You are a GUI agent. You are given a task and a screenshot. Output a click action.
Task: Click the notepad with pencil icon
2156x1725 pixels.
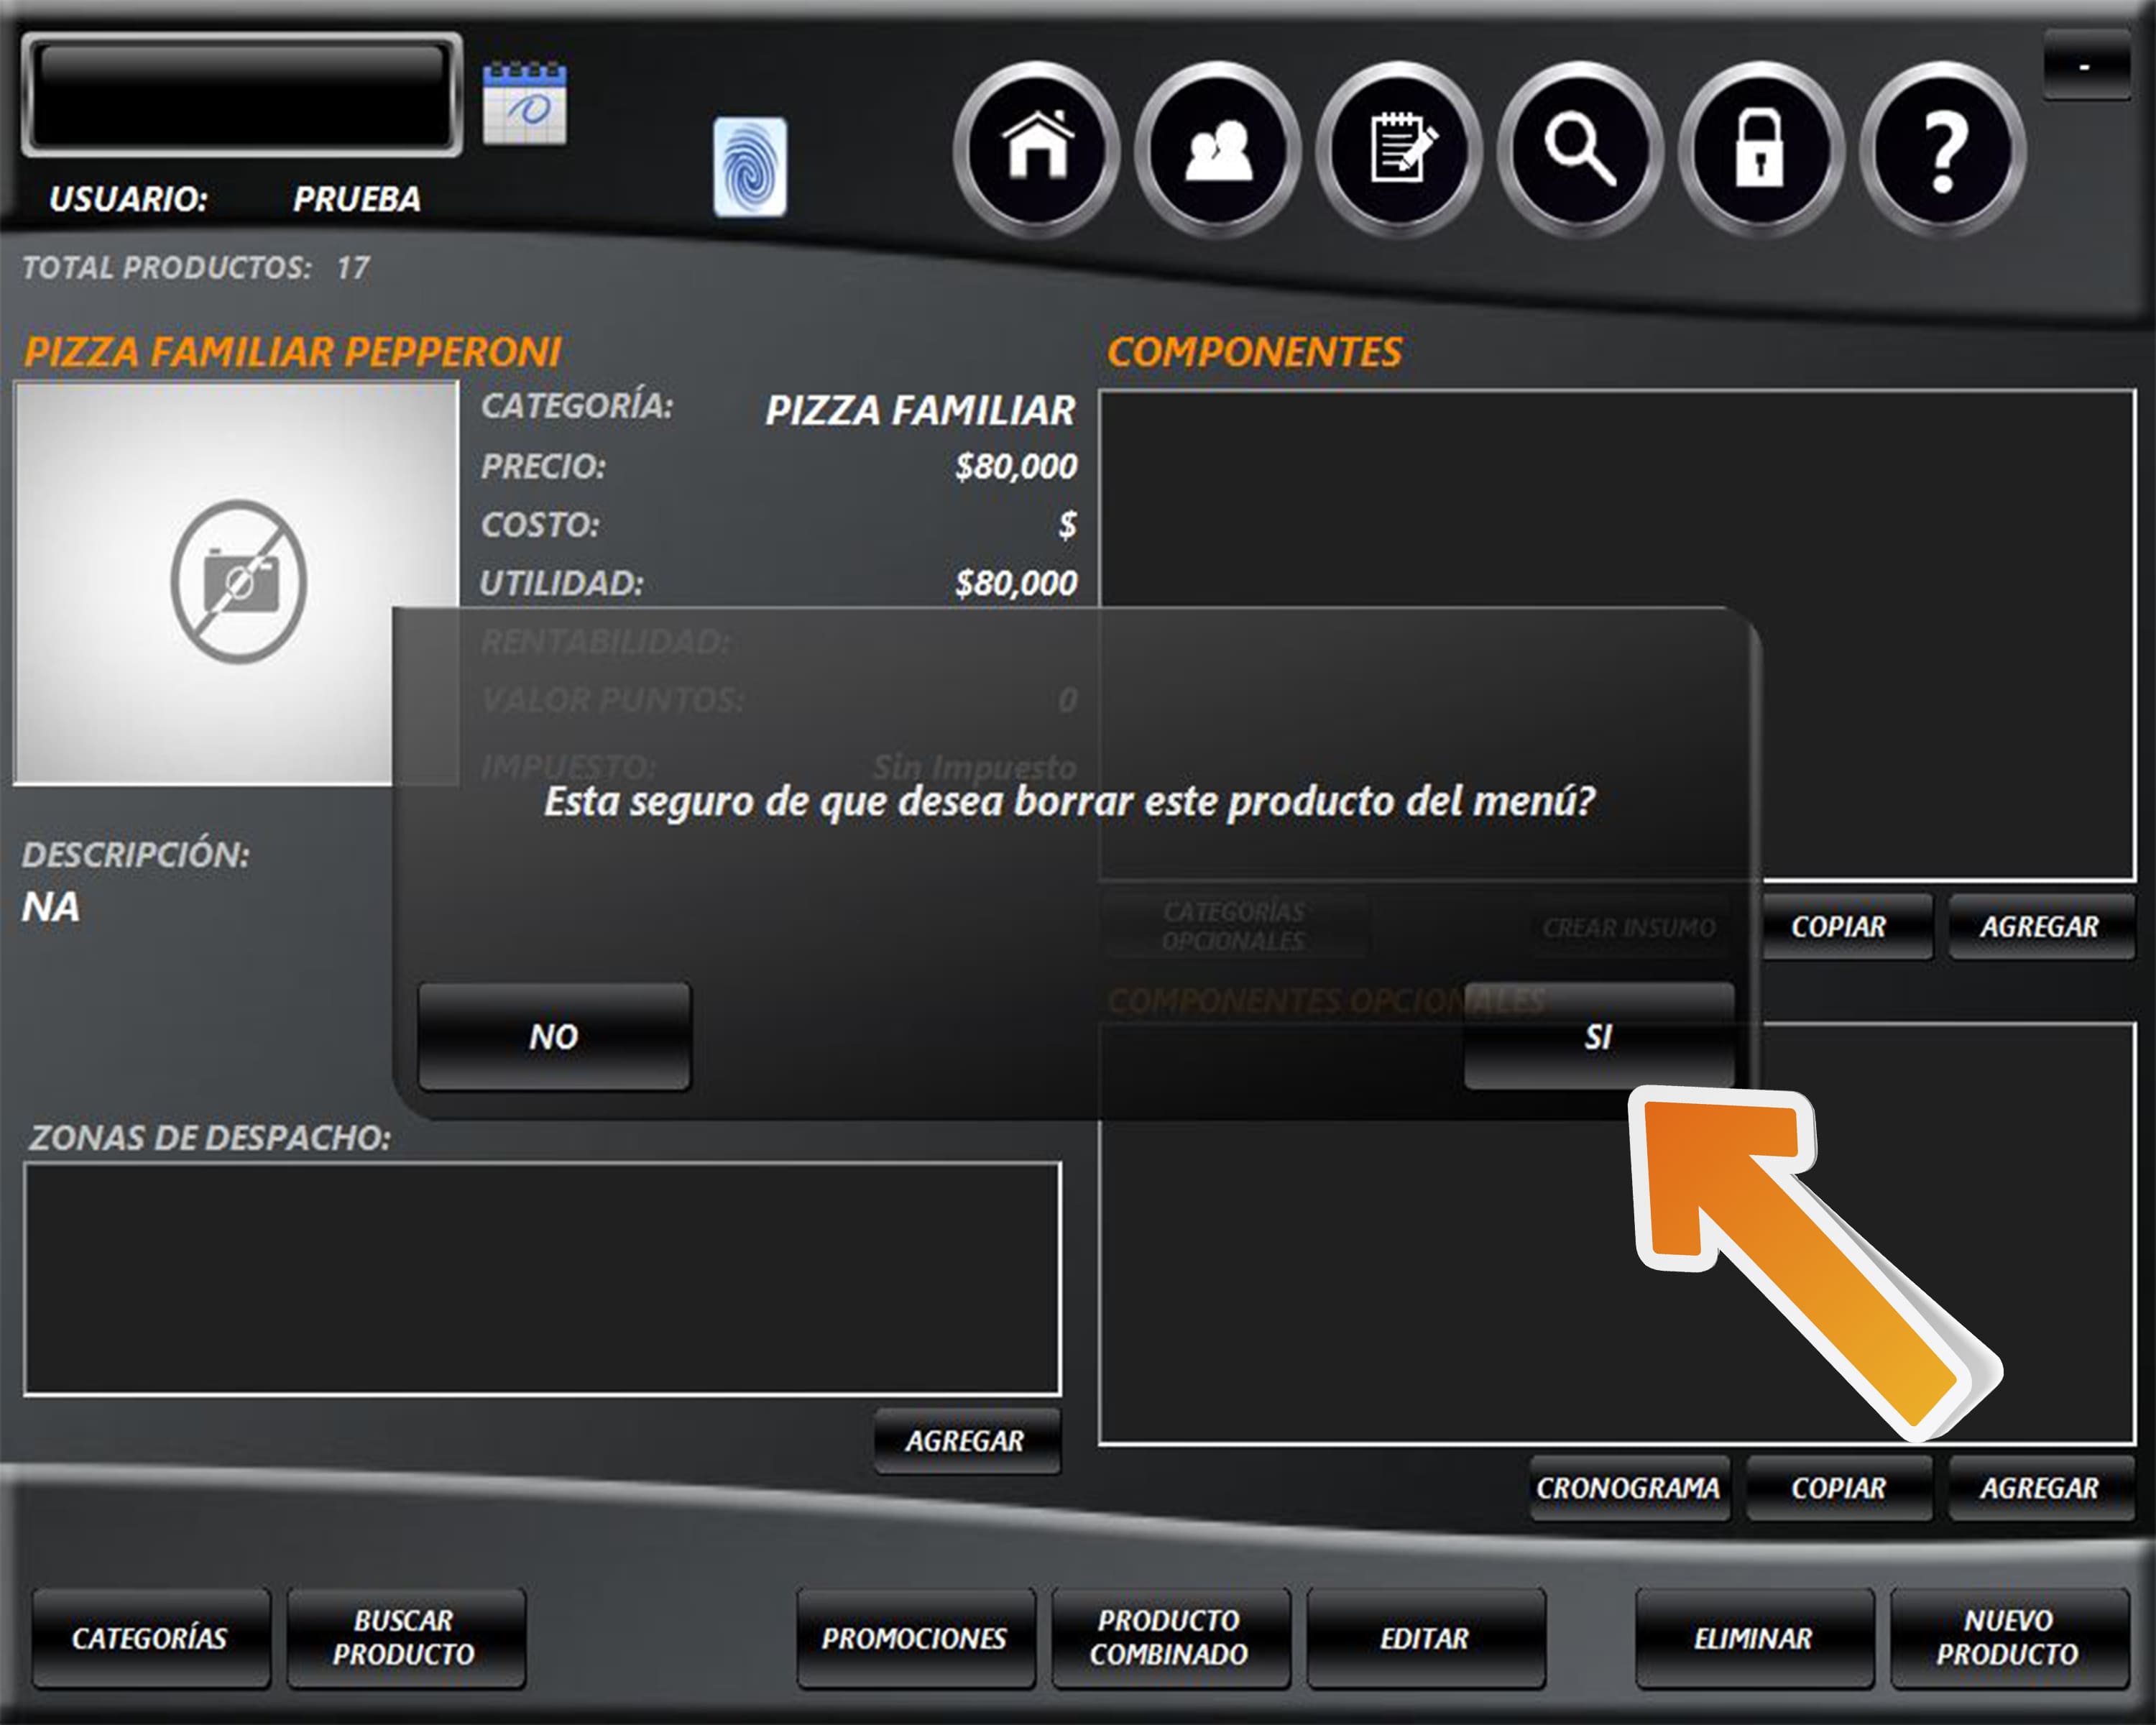(1399, 149)
